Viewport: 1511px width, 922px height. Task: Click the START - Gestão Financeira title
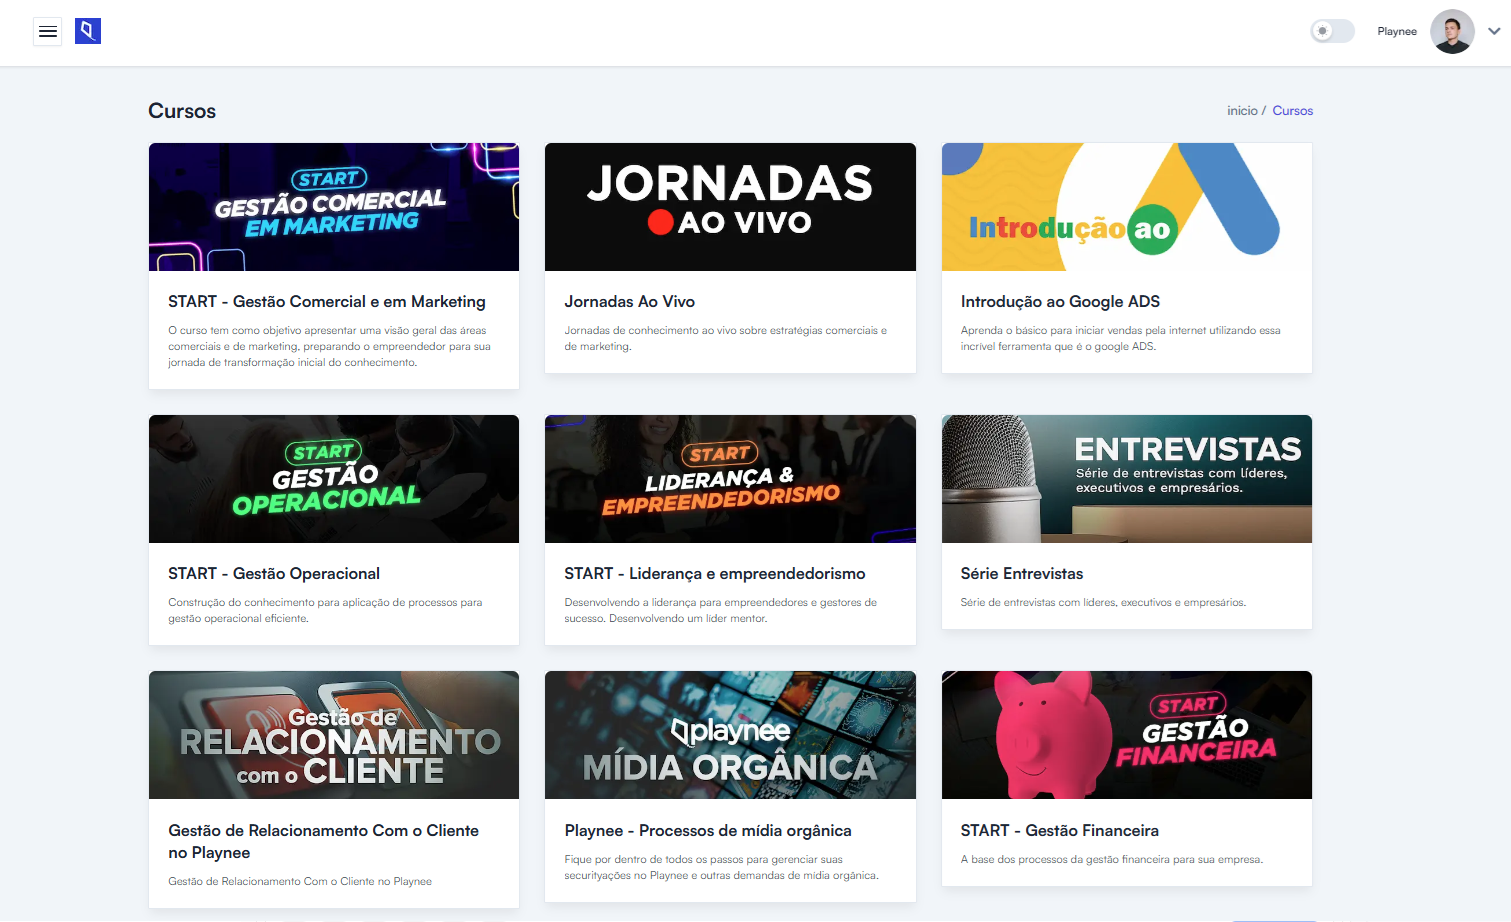coord(1060,831)
